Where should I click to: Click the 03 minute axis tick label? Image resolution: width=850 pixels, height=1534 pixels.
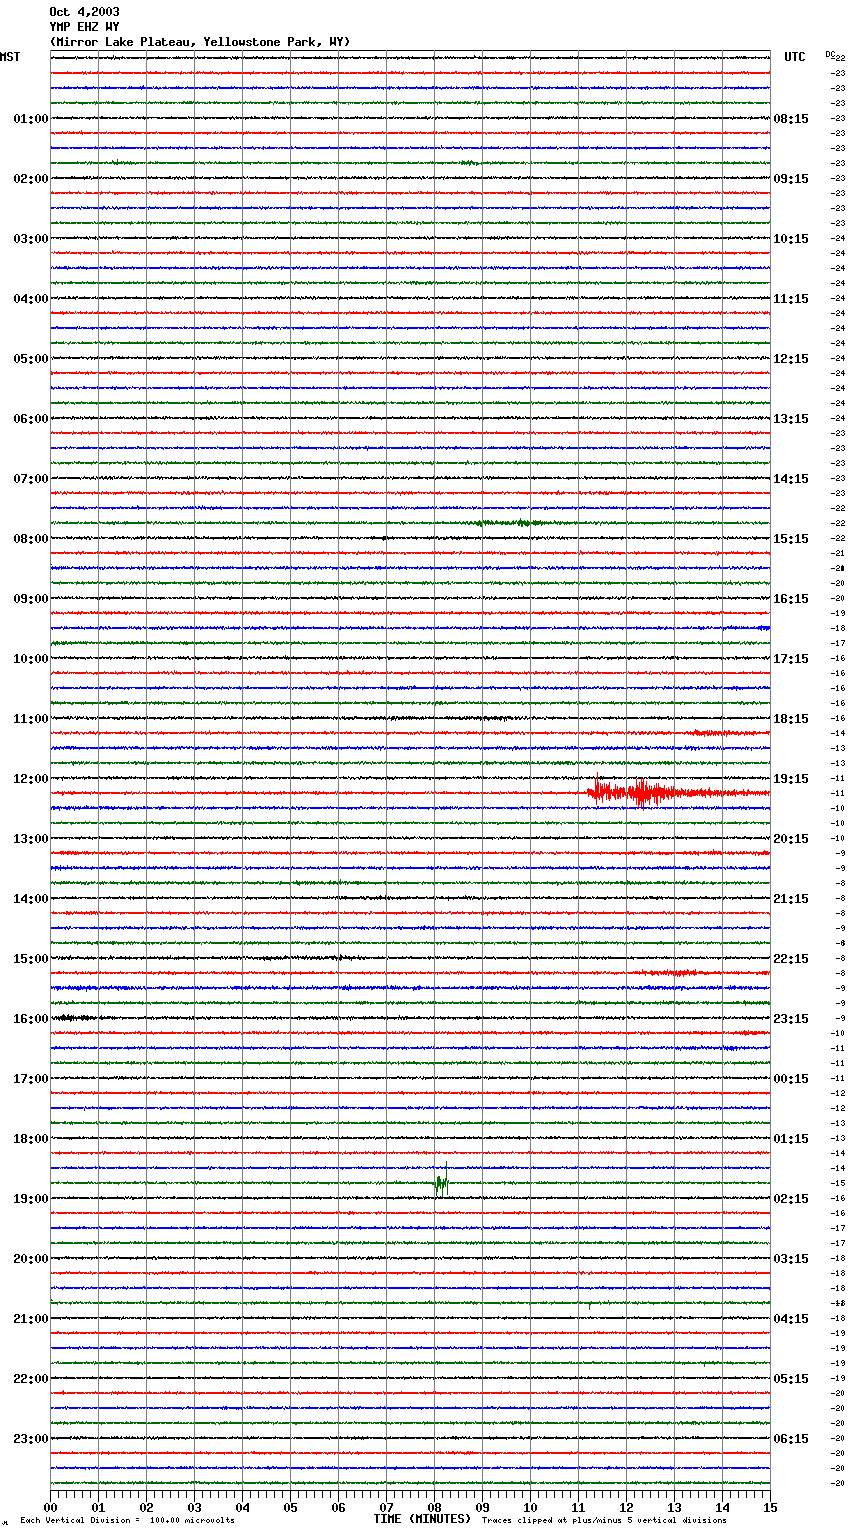195,1508
